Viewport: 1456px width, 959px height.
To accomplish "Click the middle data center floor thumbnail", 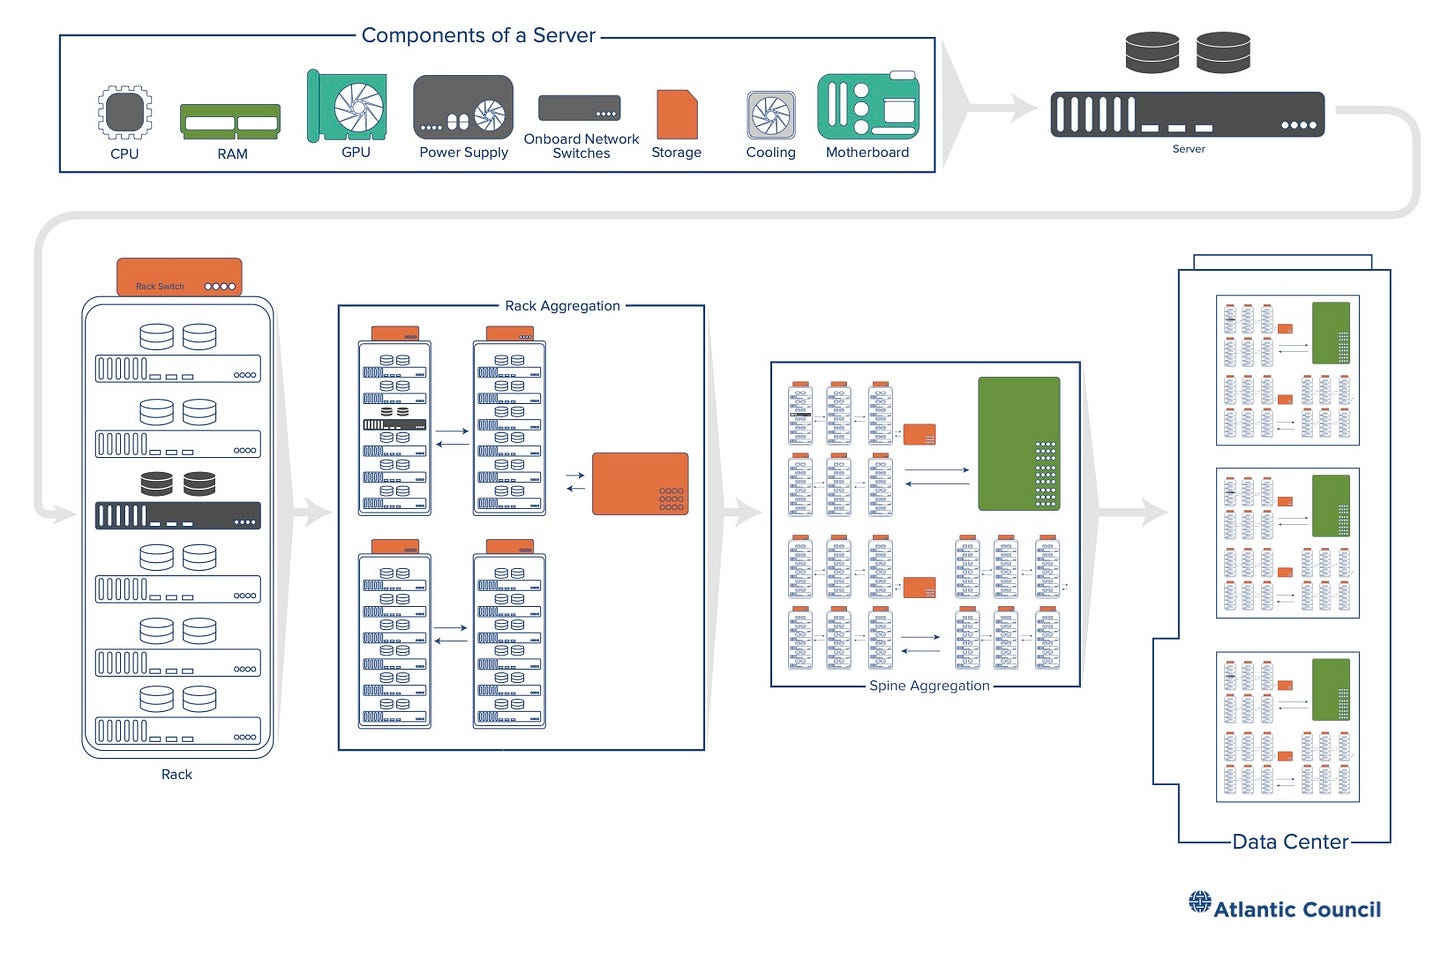I will coord(1287,543).
